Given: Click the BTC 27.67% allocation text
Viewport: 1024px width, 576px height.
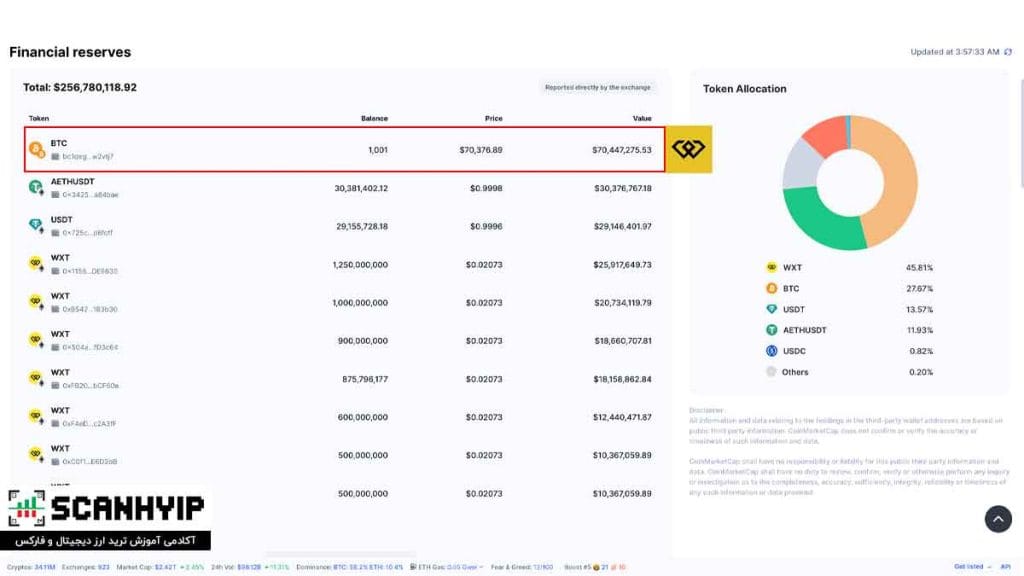Looking at the screenshot, I should pyautogui.click(x=920, y=289).
